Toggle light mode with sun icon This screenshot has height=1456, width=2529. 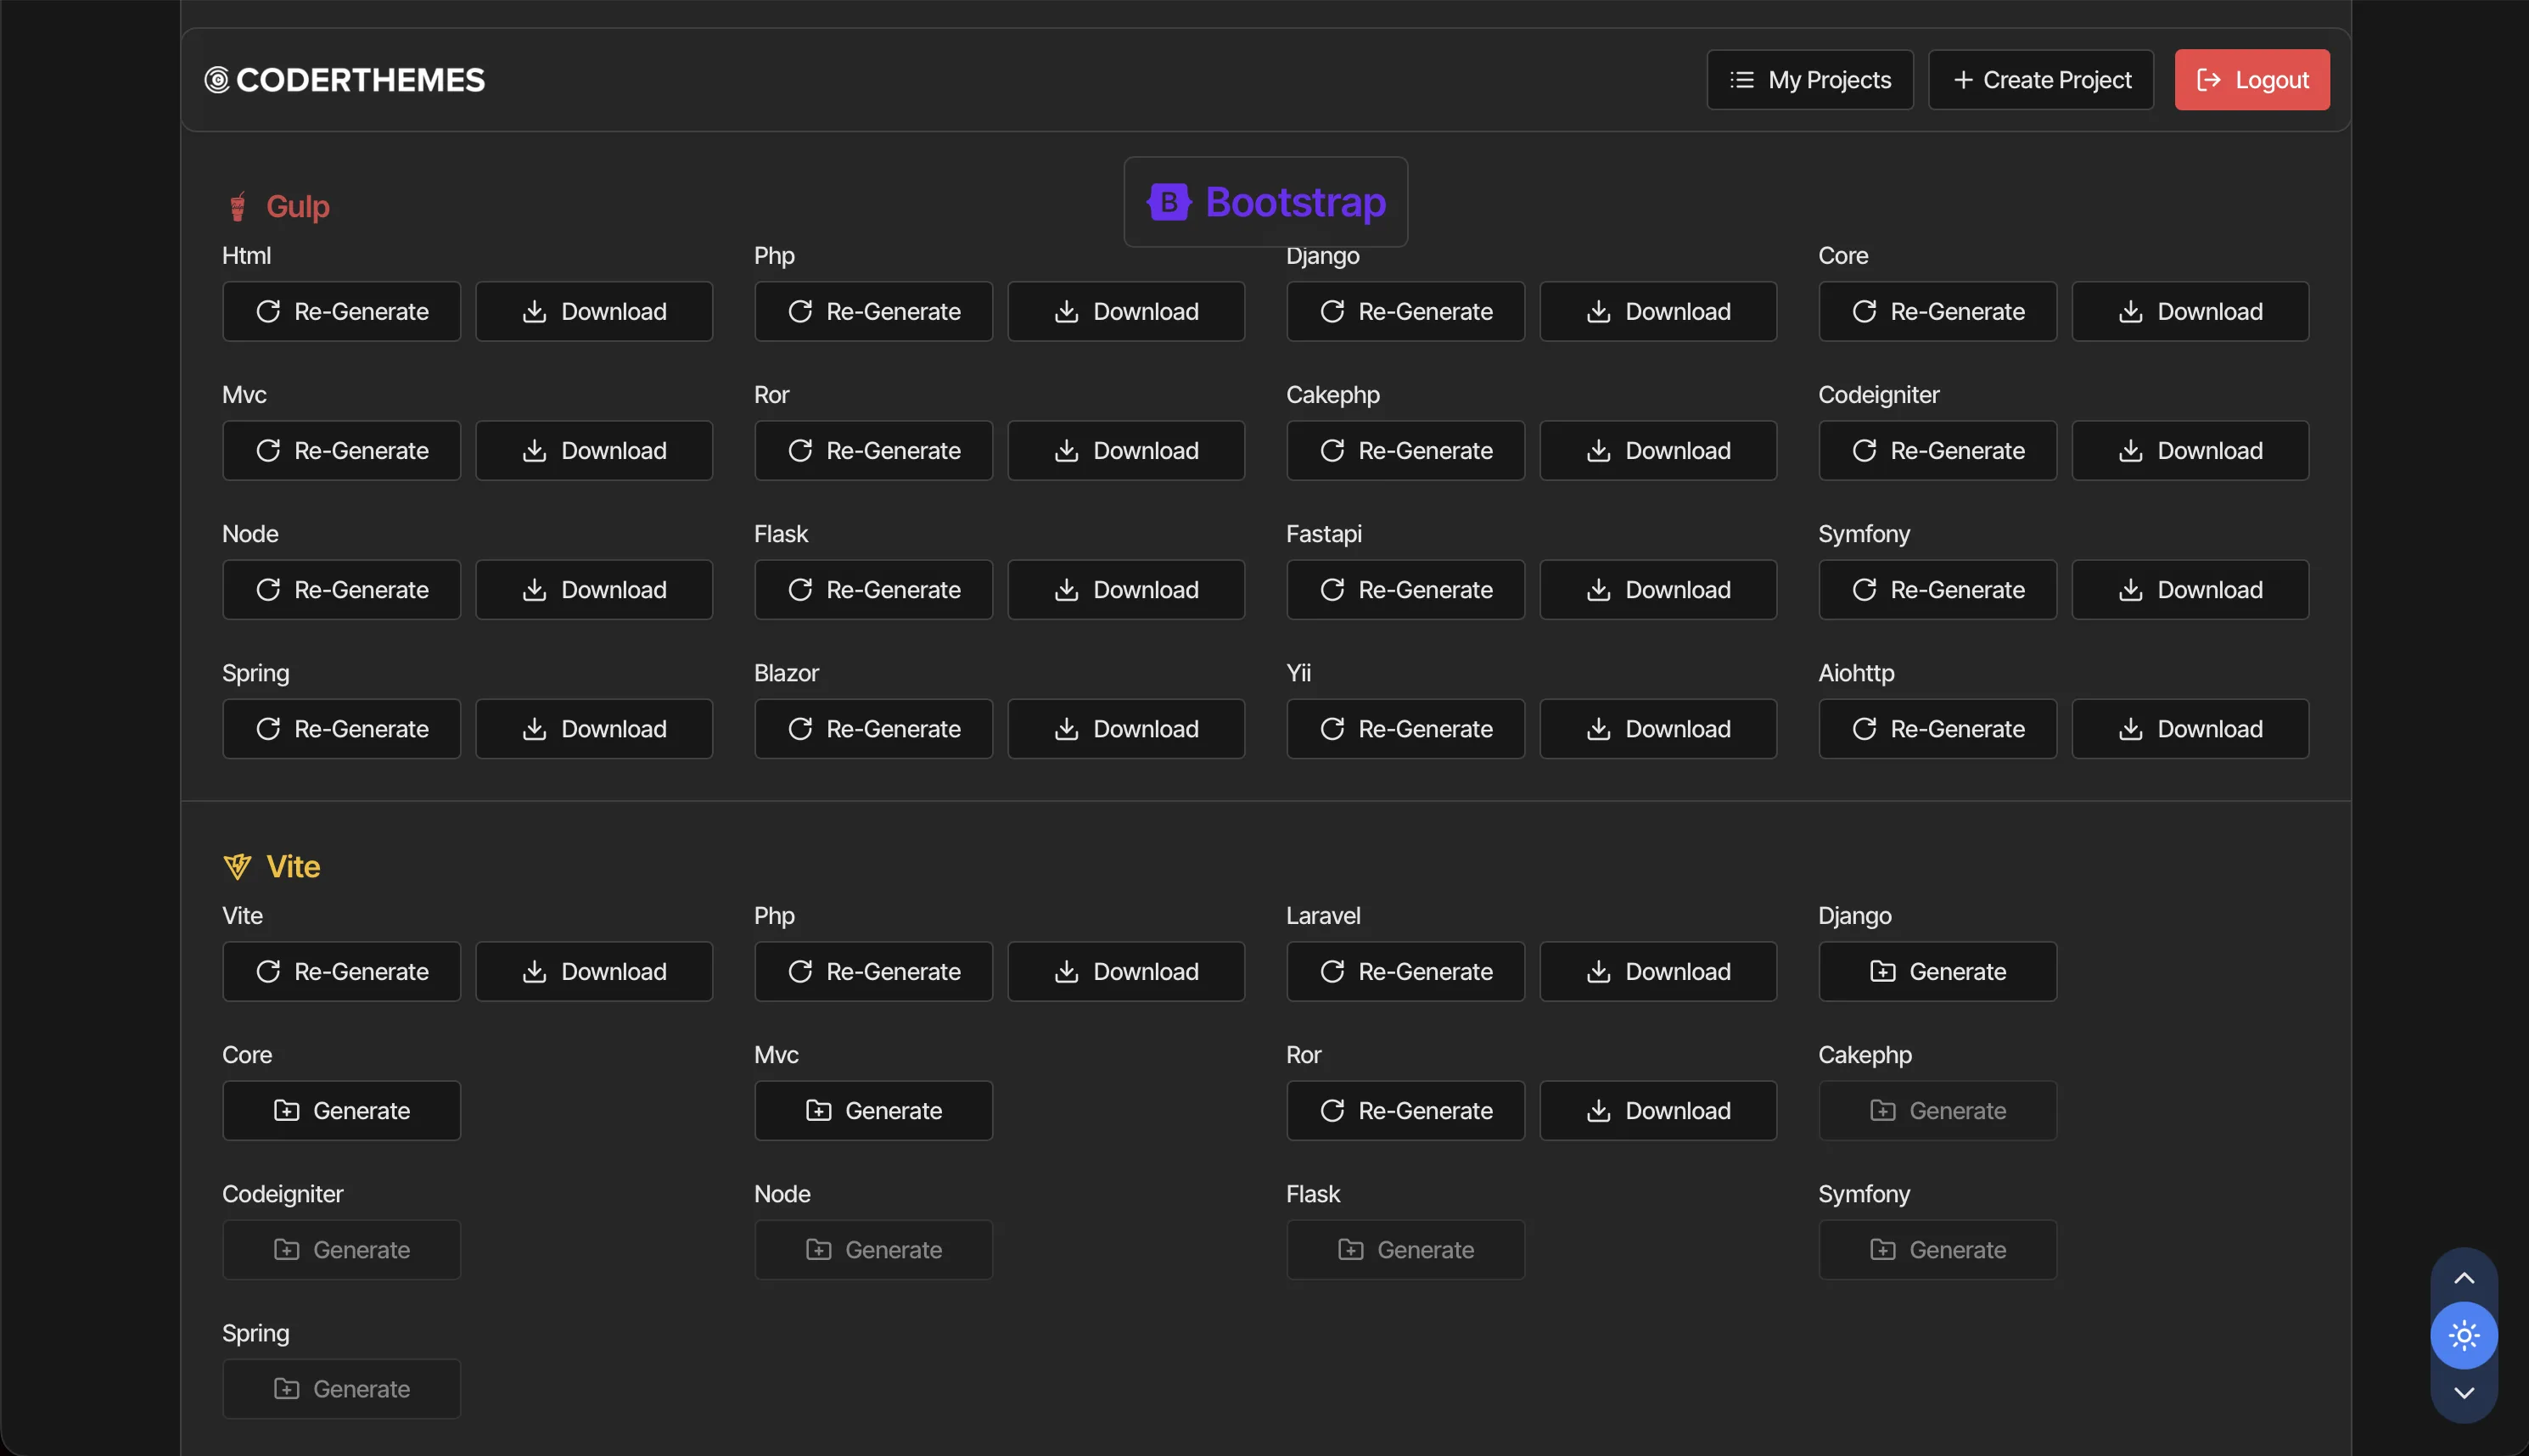pos(2463,1335)
